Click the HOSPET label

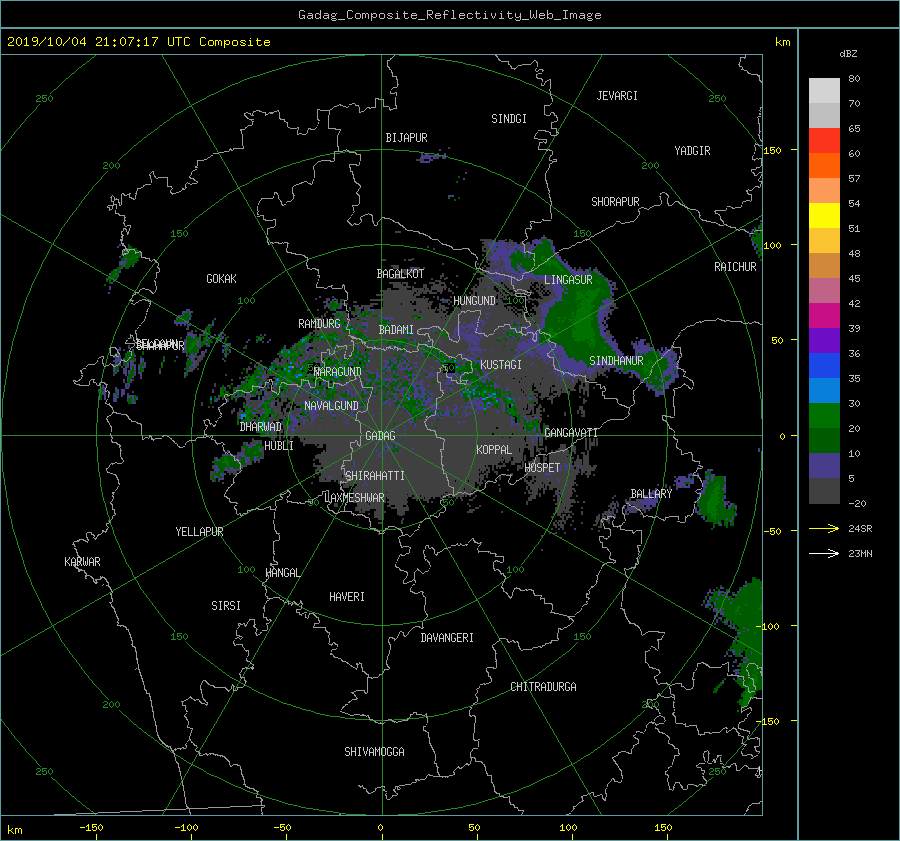(x=542, y=468)
